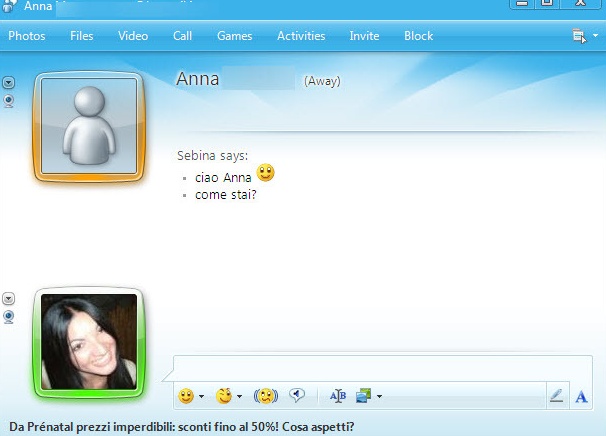Open the Photos sharing menu
Image resolution: width=606 pixels, height=436 pixels.
point(27,36)
